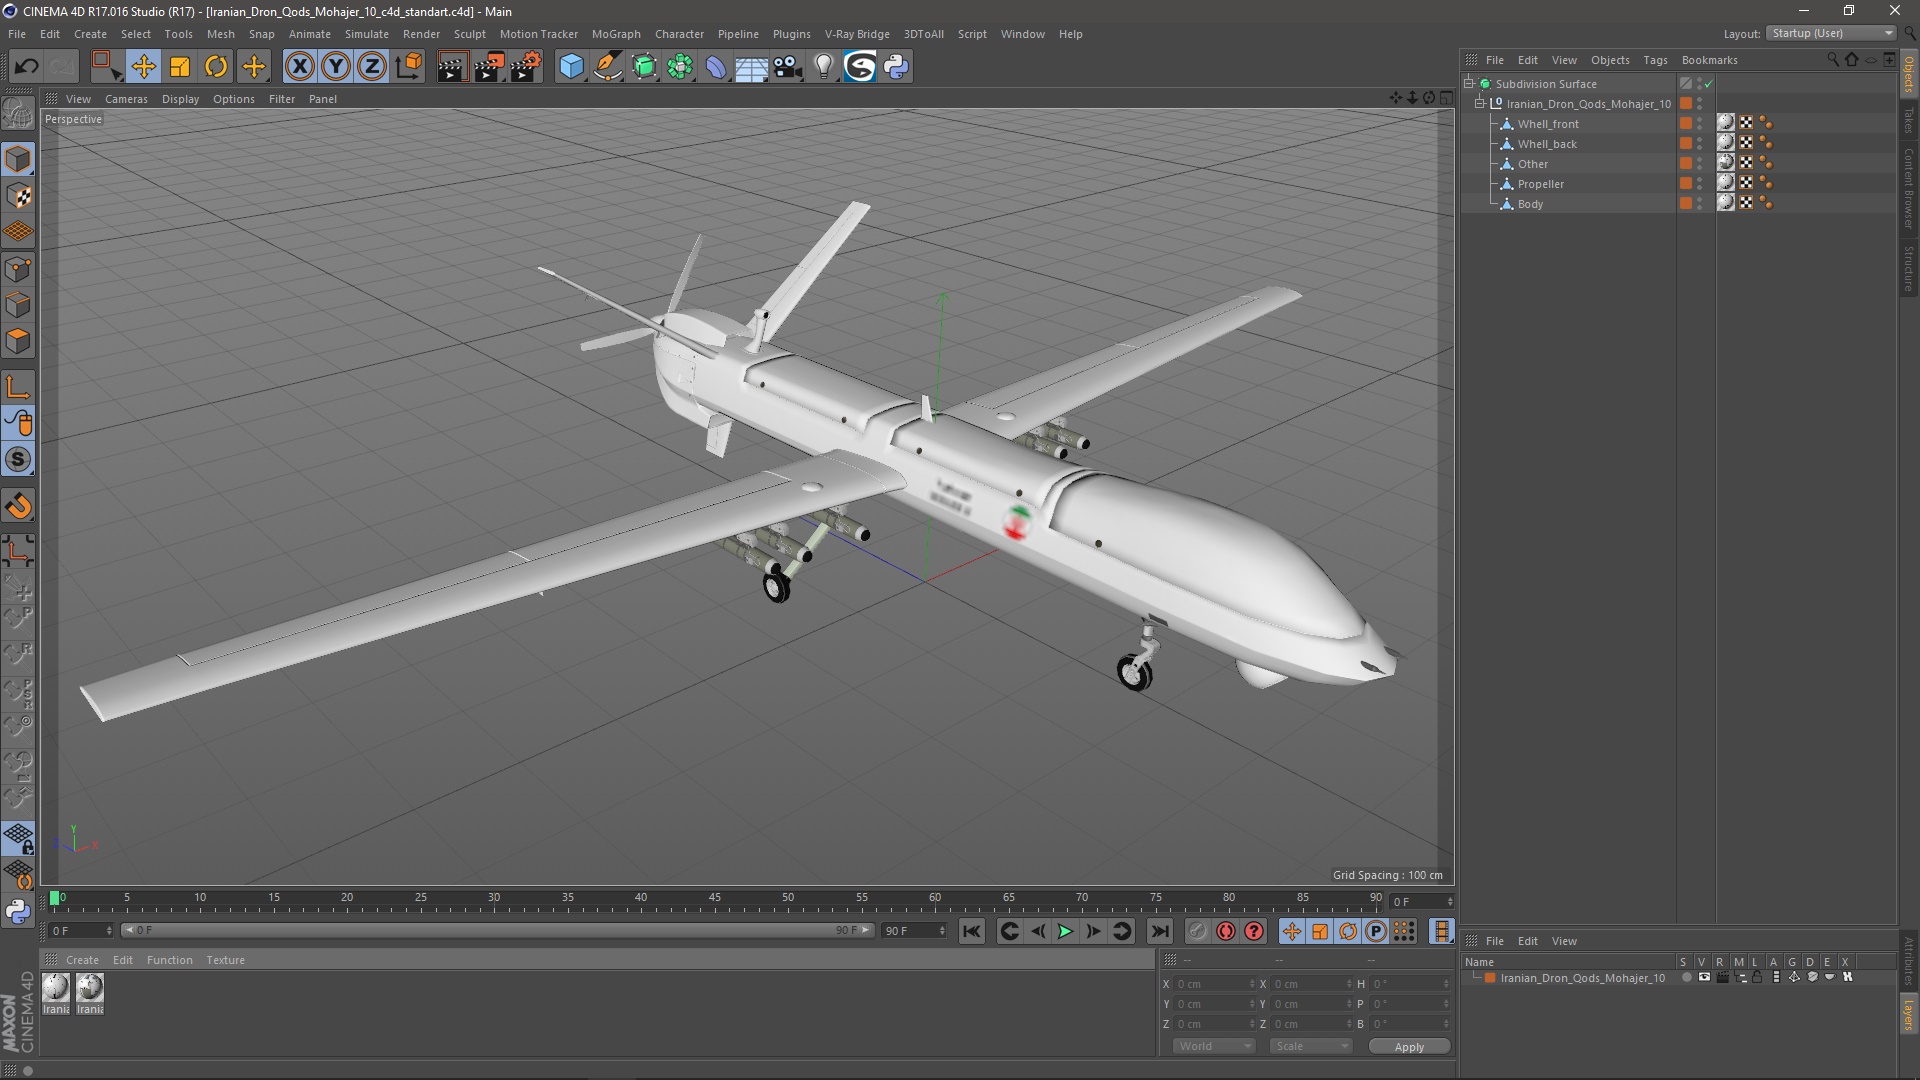Toggle the coordinate system icon

pyautogui.click(x=409, y=67)
